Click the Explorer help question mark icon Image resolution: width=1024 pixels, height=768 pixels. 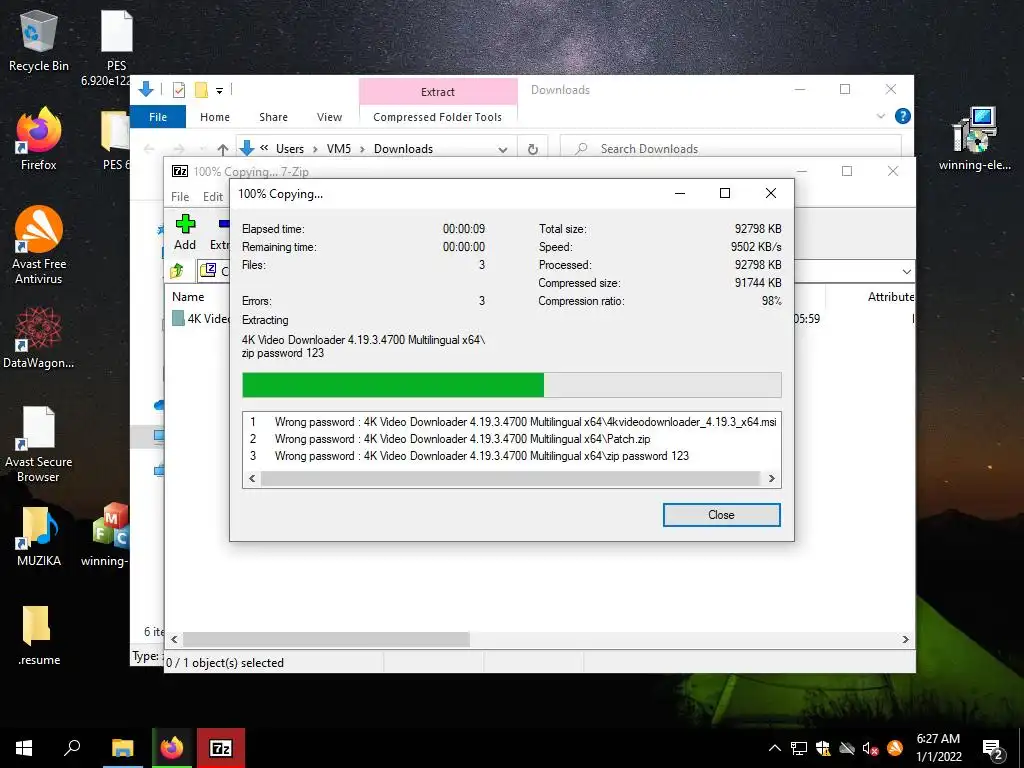[x=903, y=116]
